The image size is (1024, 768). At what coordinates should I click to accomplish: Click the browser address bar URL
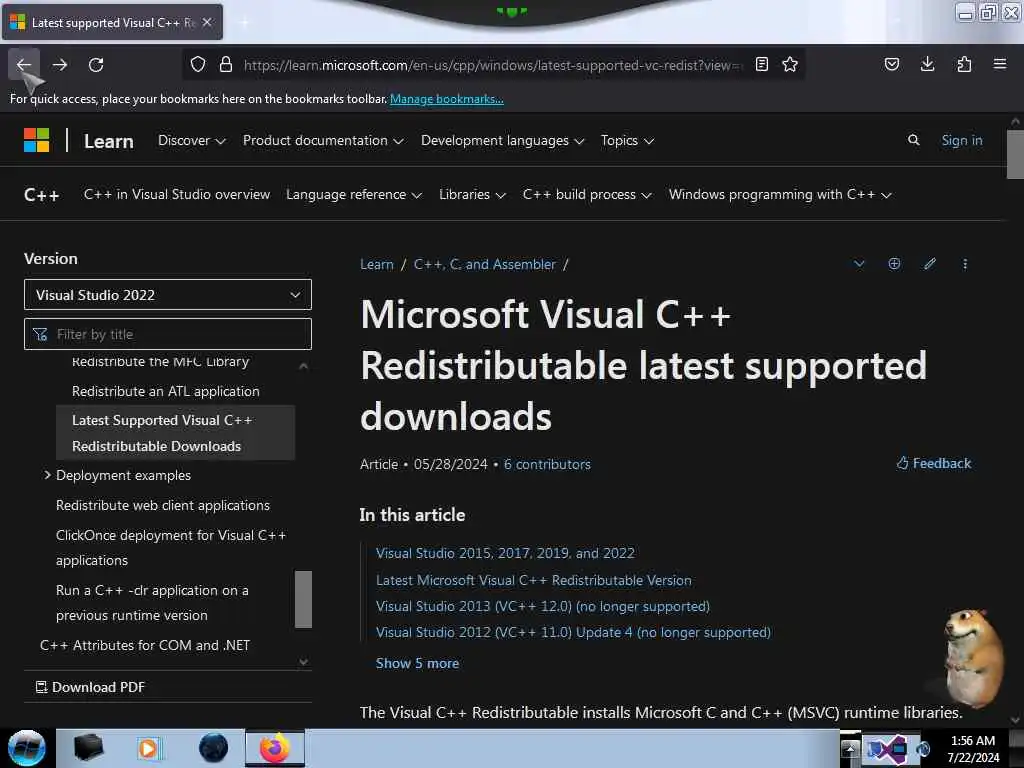tap(492, 65)
